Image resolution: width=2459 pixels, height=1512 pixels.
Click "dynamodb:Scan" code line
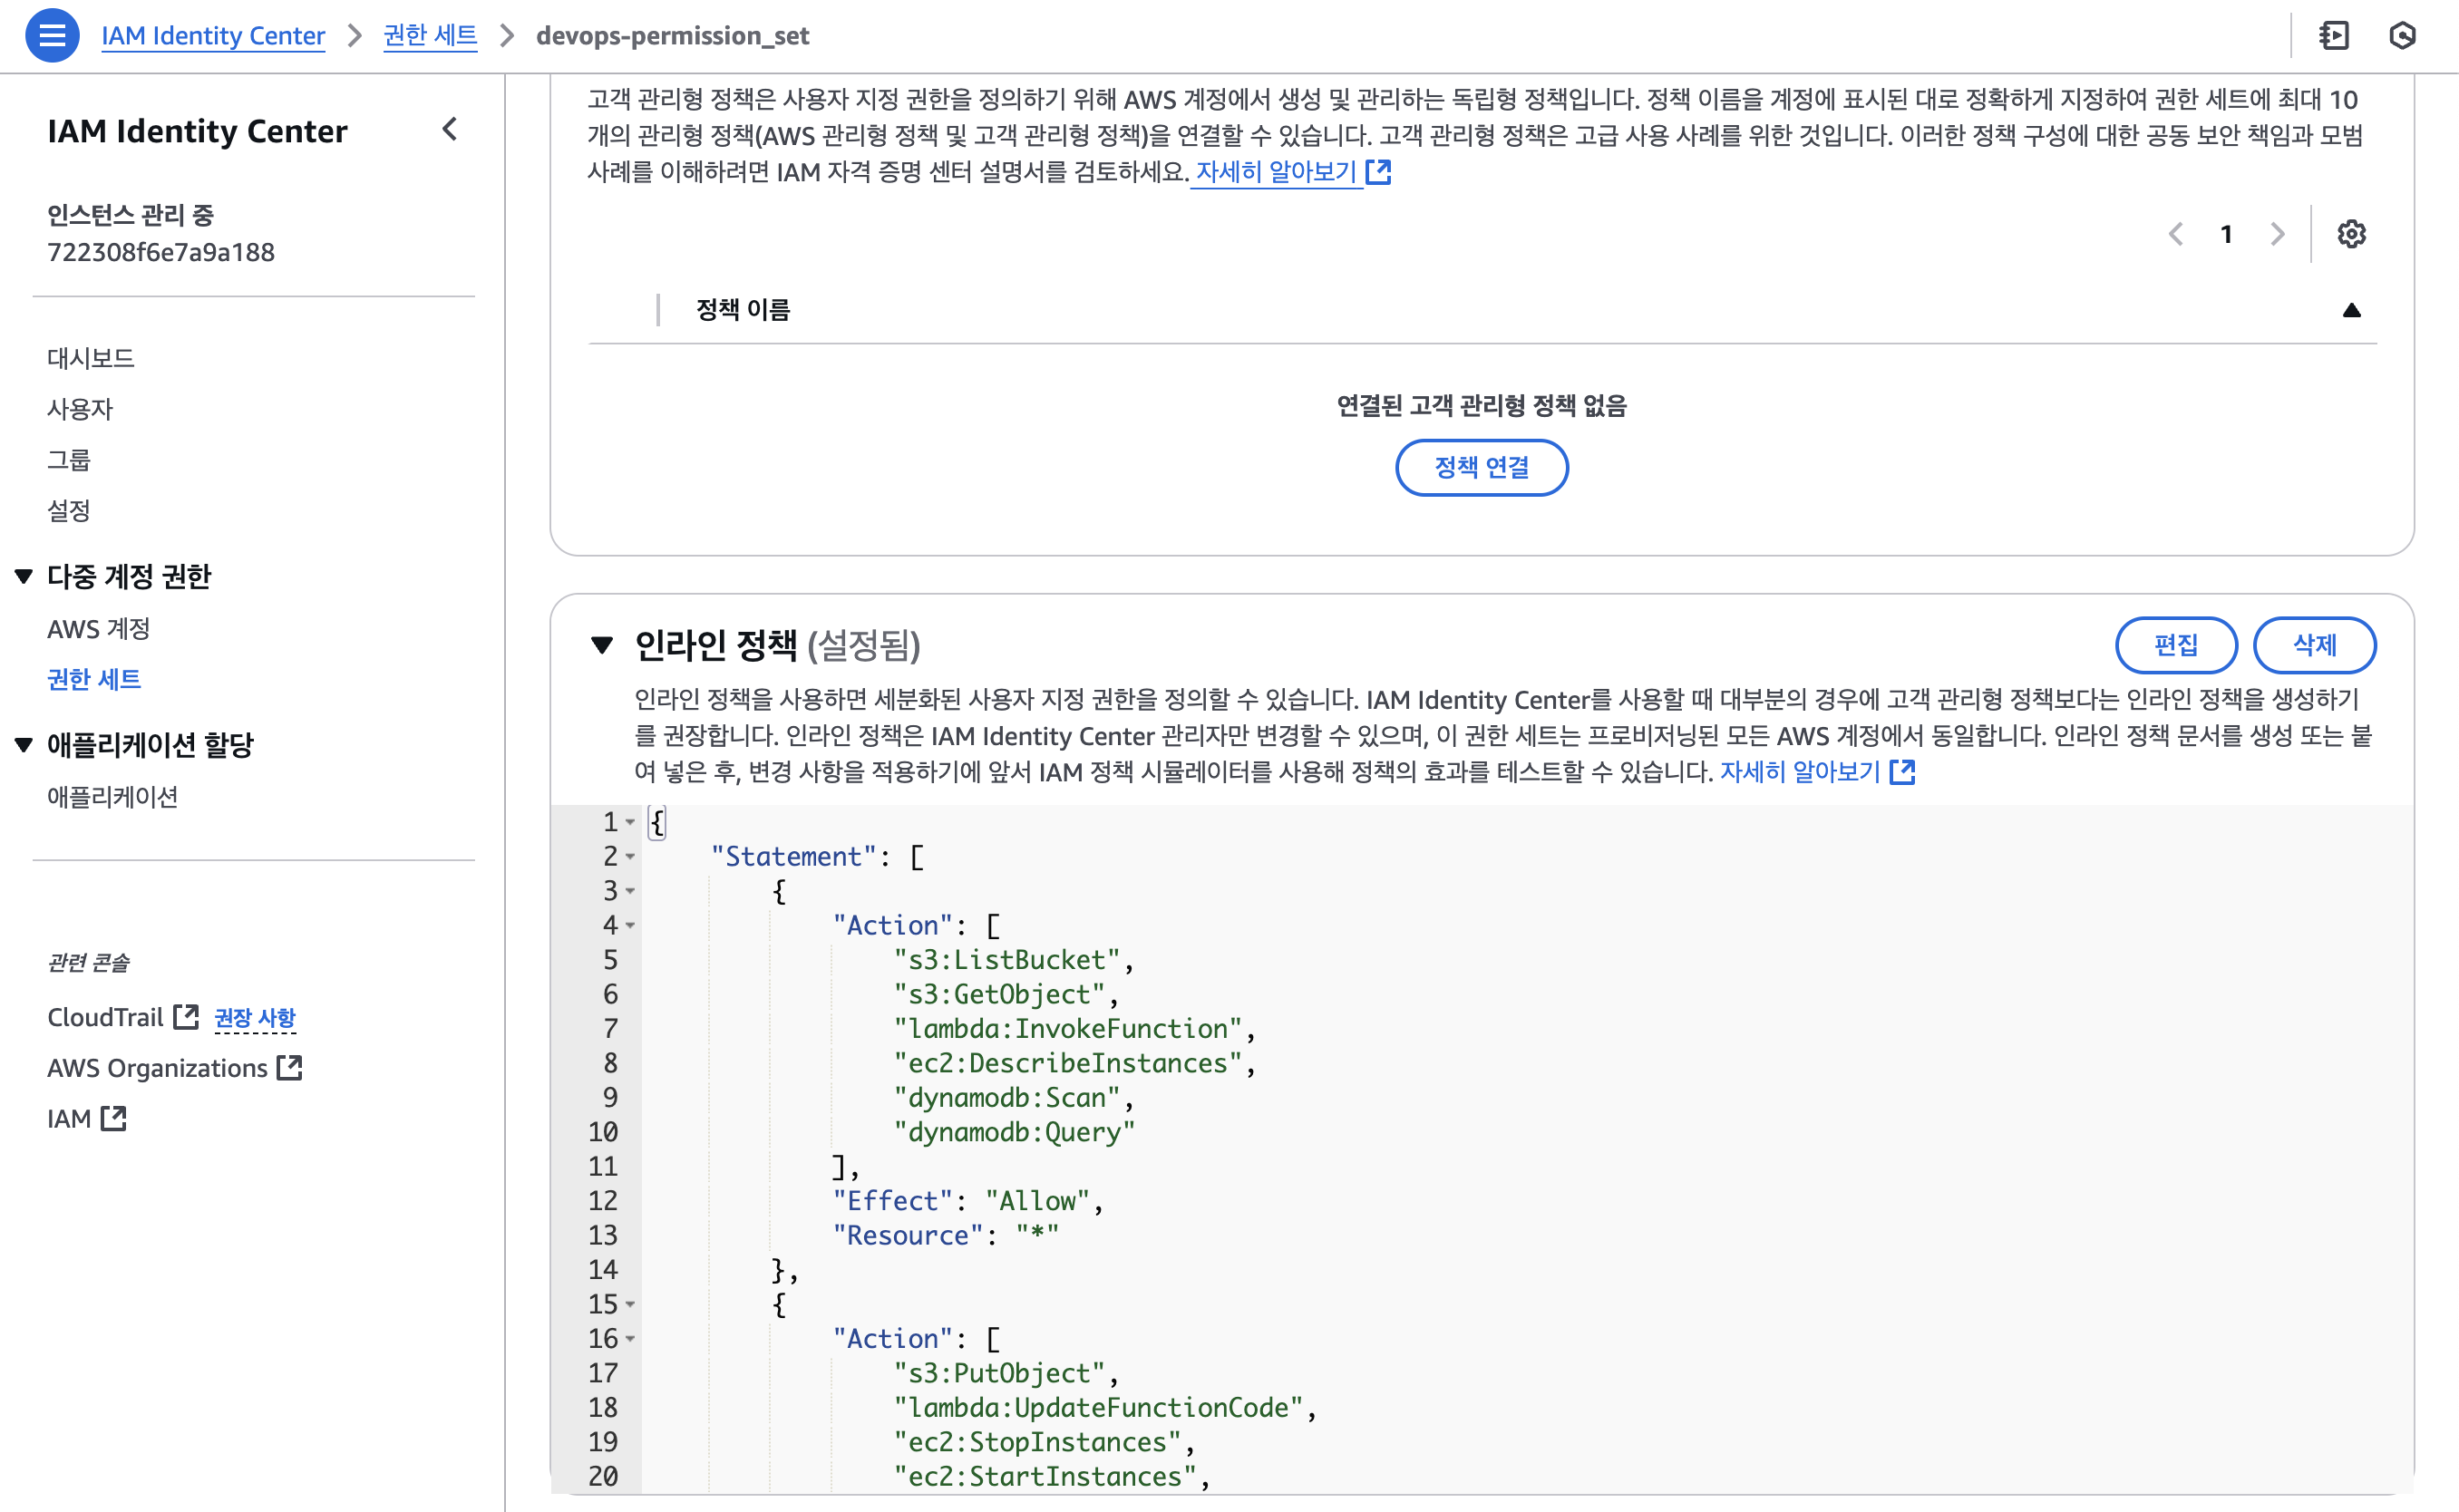[x=1014, y=1098]
